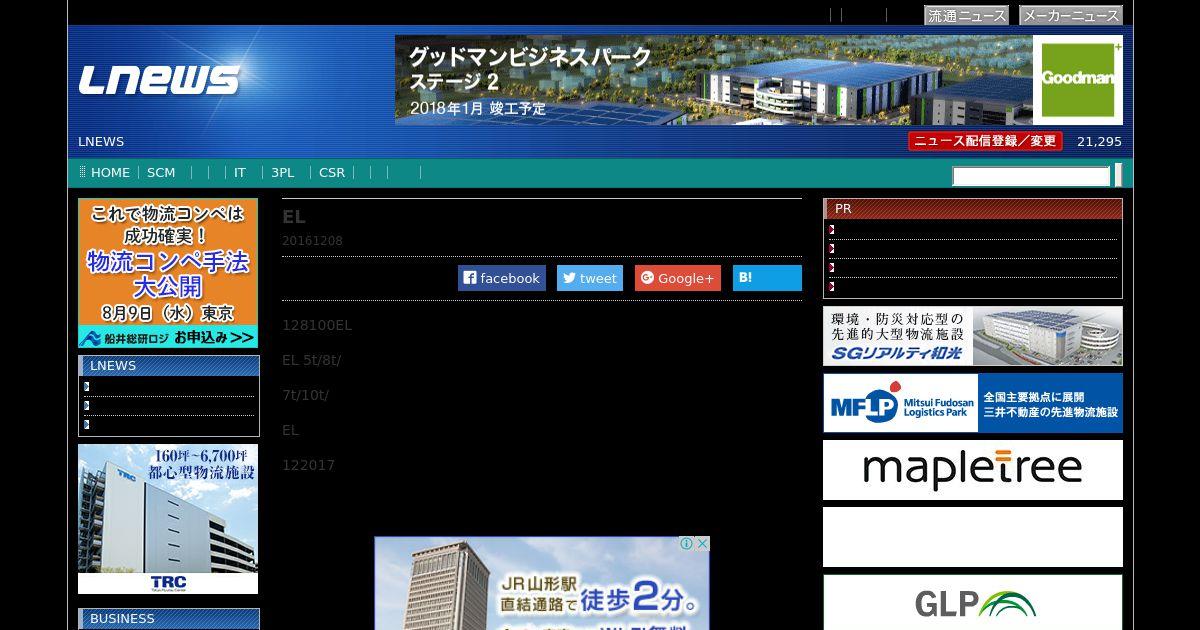The height and width of the screenshot is (630, 1200).
Task: Click the article title "EL"
Action: 294,217
